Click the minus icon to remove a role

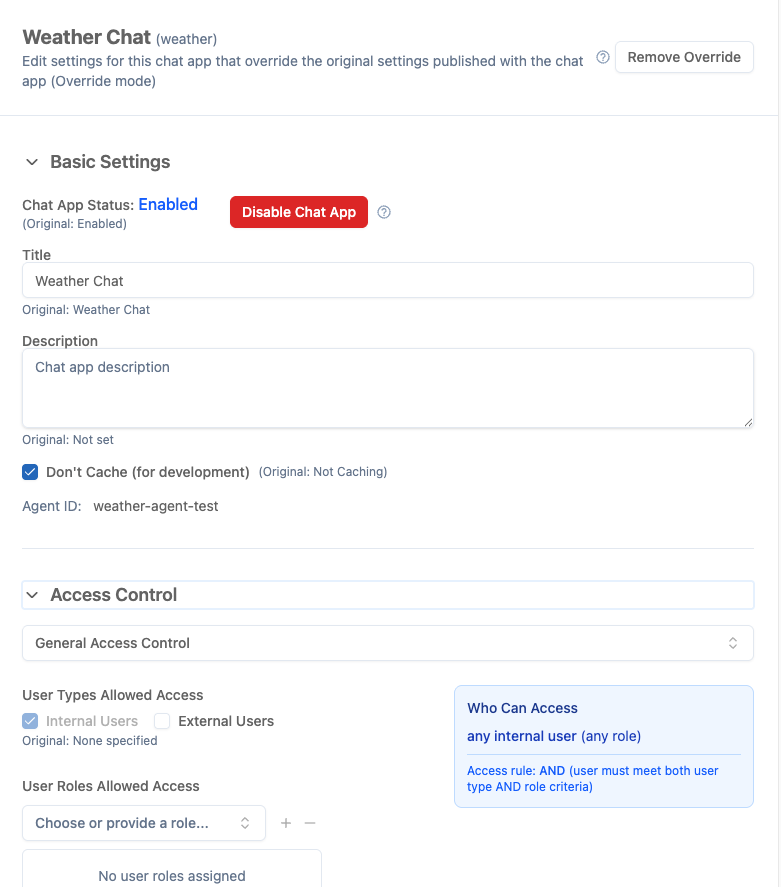tap(310, 822)
